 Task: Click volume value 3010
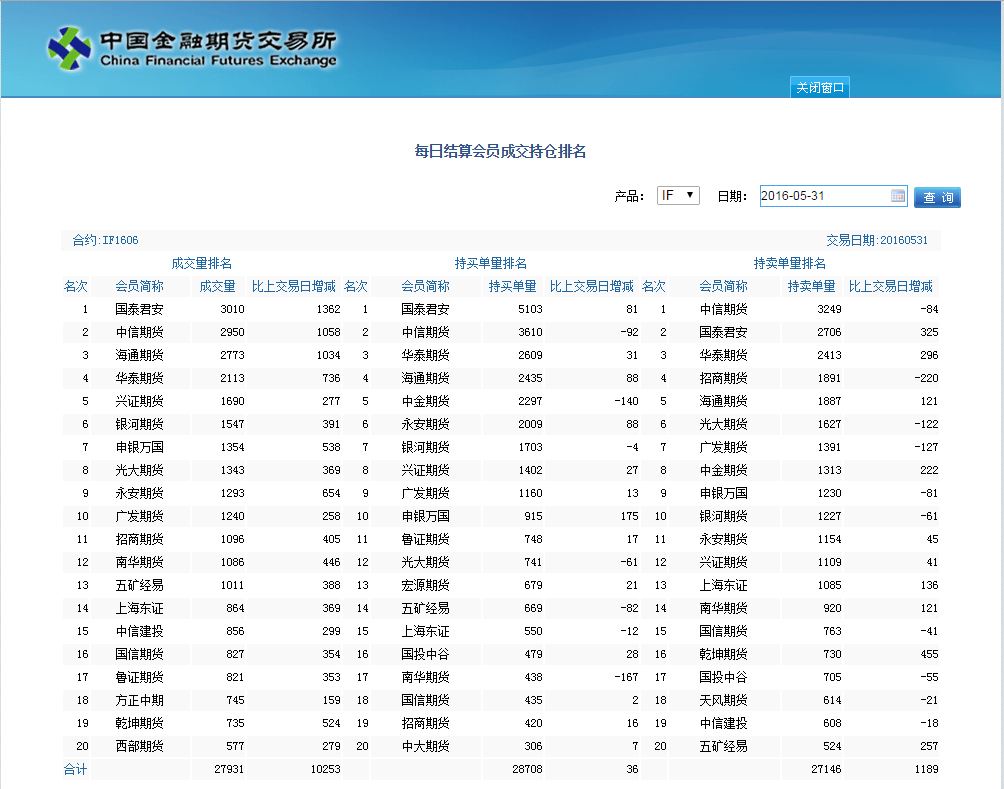(x=232, y=309)
